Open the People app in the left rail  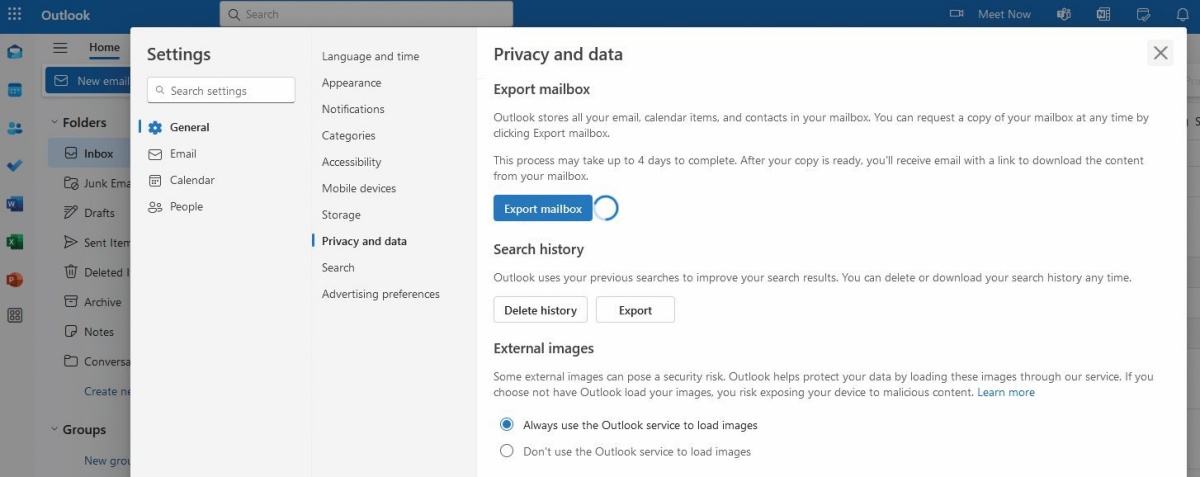coord(14,128)
